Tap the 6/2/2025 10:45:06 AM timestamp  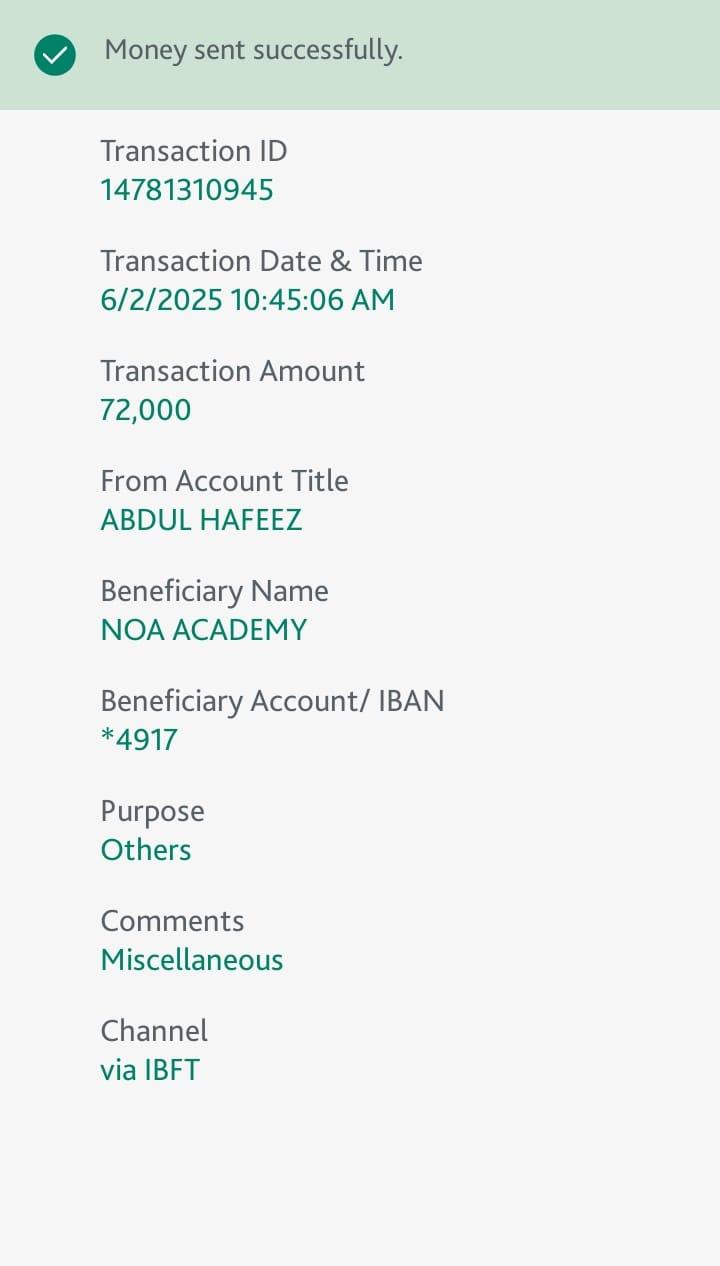tap(247, 300)
